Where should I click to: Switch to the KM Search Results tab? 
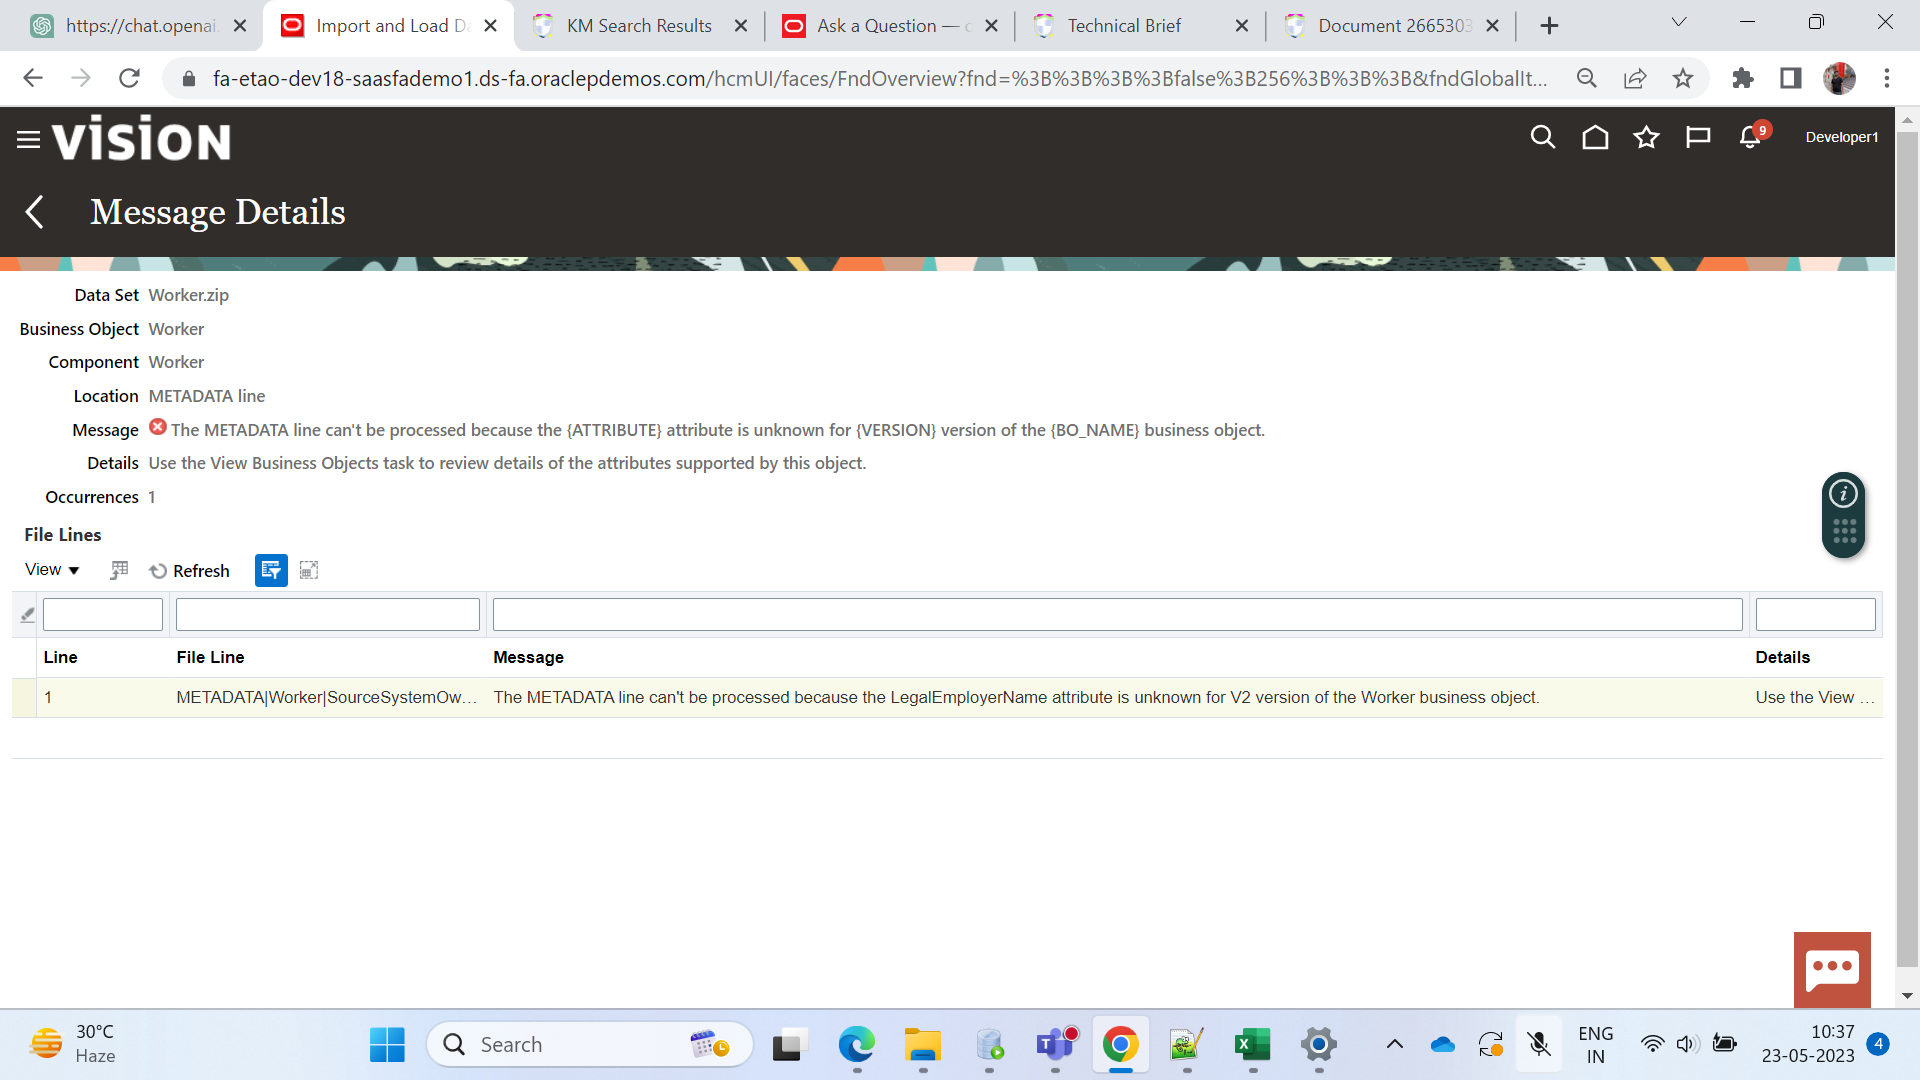[640, 25]
